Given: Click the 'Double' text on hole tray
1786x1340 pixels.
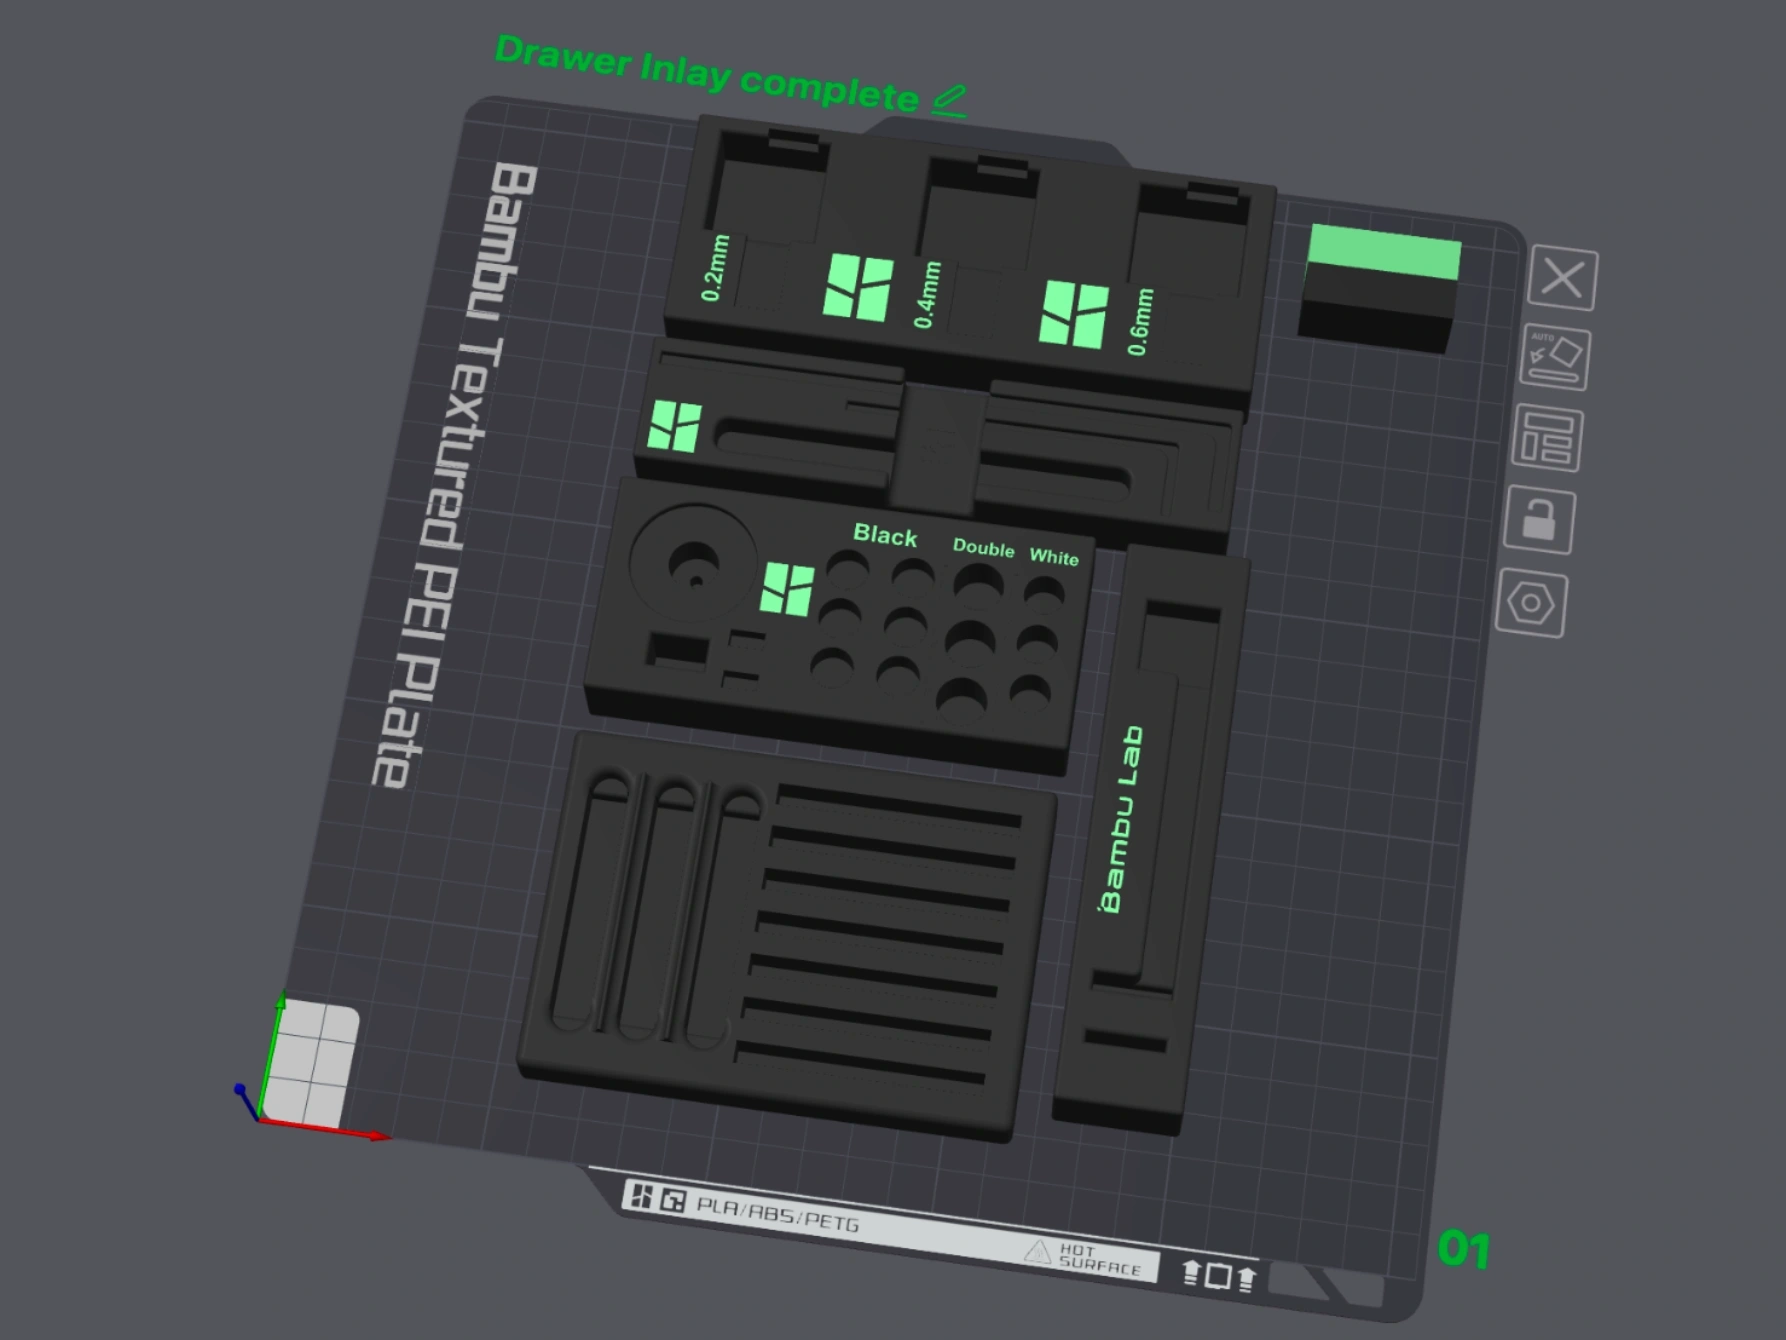Looking at the screenshot, I should pyautogui.click(x=983, y=548).
